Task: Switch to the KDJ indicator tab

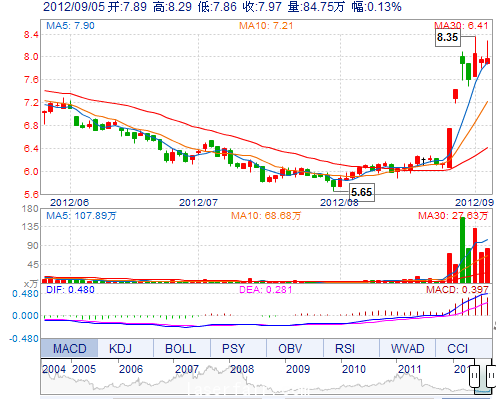Action: coord(121,348)
